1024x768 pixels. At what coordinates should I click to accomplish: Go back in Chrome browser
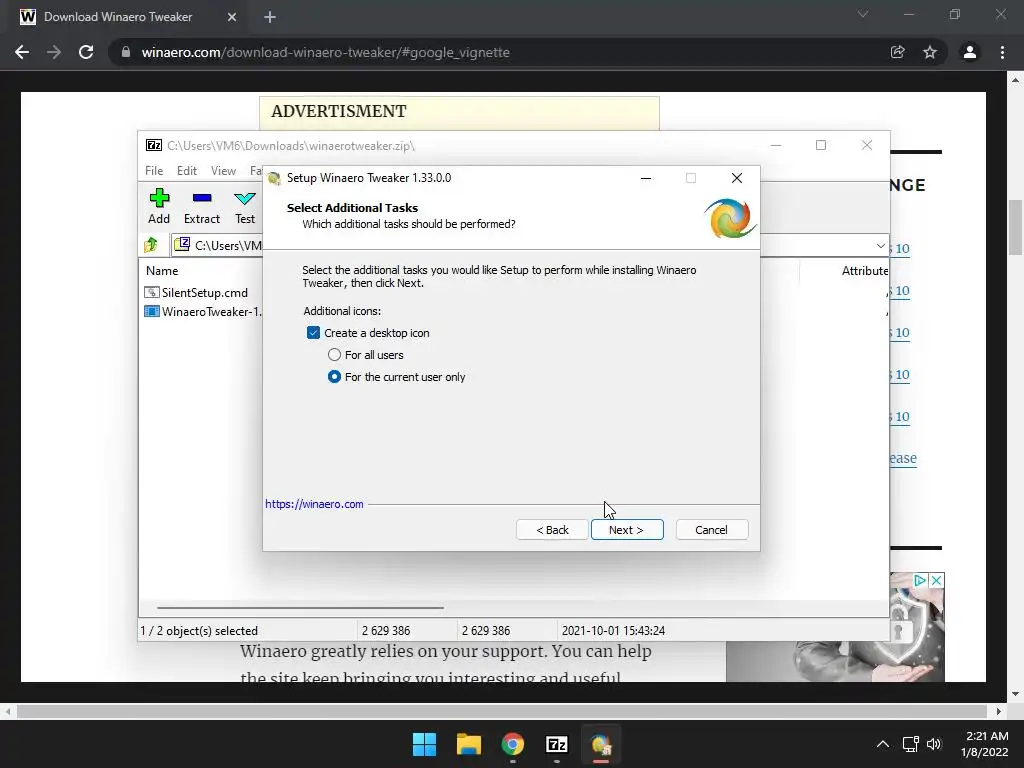pos(22,52)
